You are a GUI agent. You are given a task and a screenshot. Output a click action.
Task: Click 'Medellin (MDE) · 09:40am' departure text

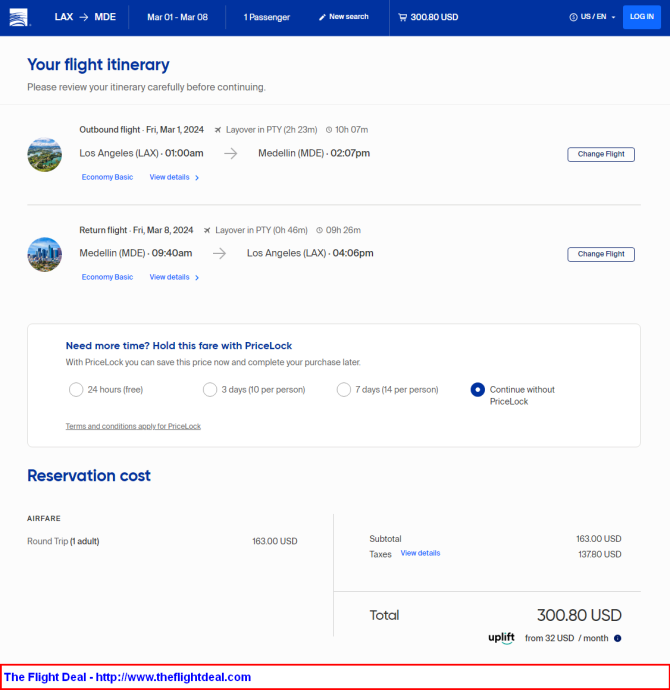coord(135,253)
